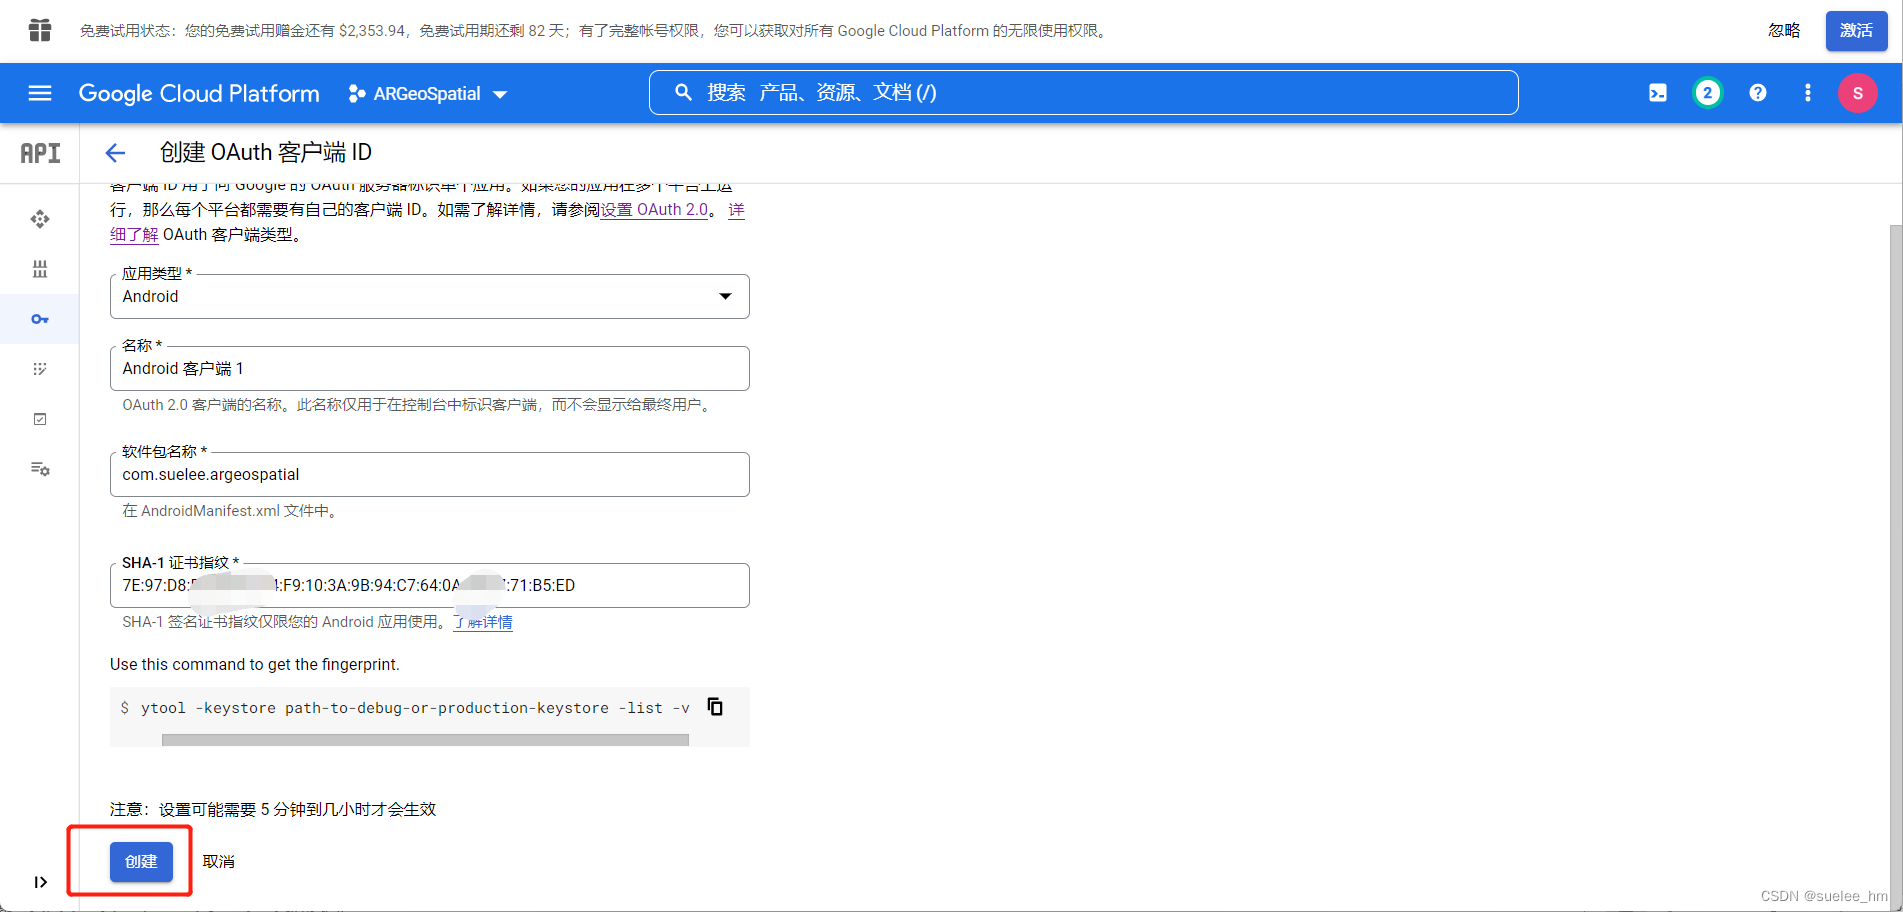Click the free trial status banner text

[595, 31]
